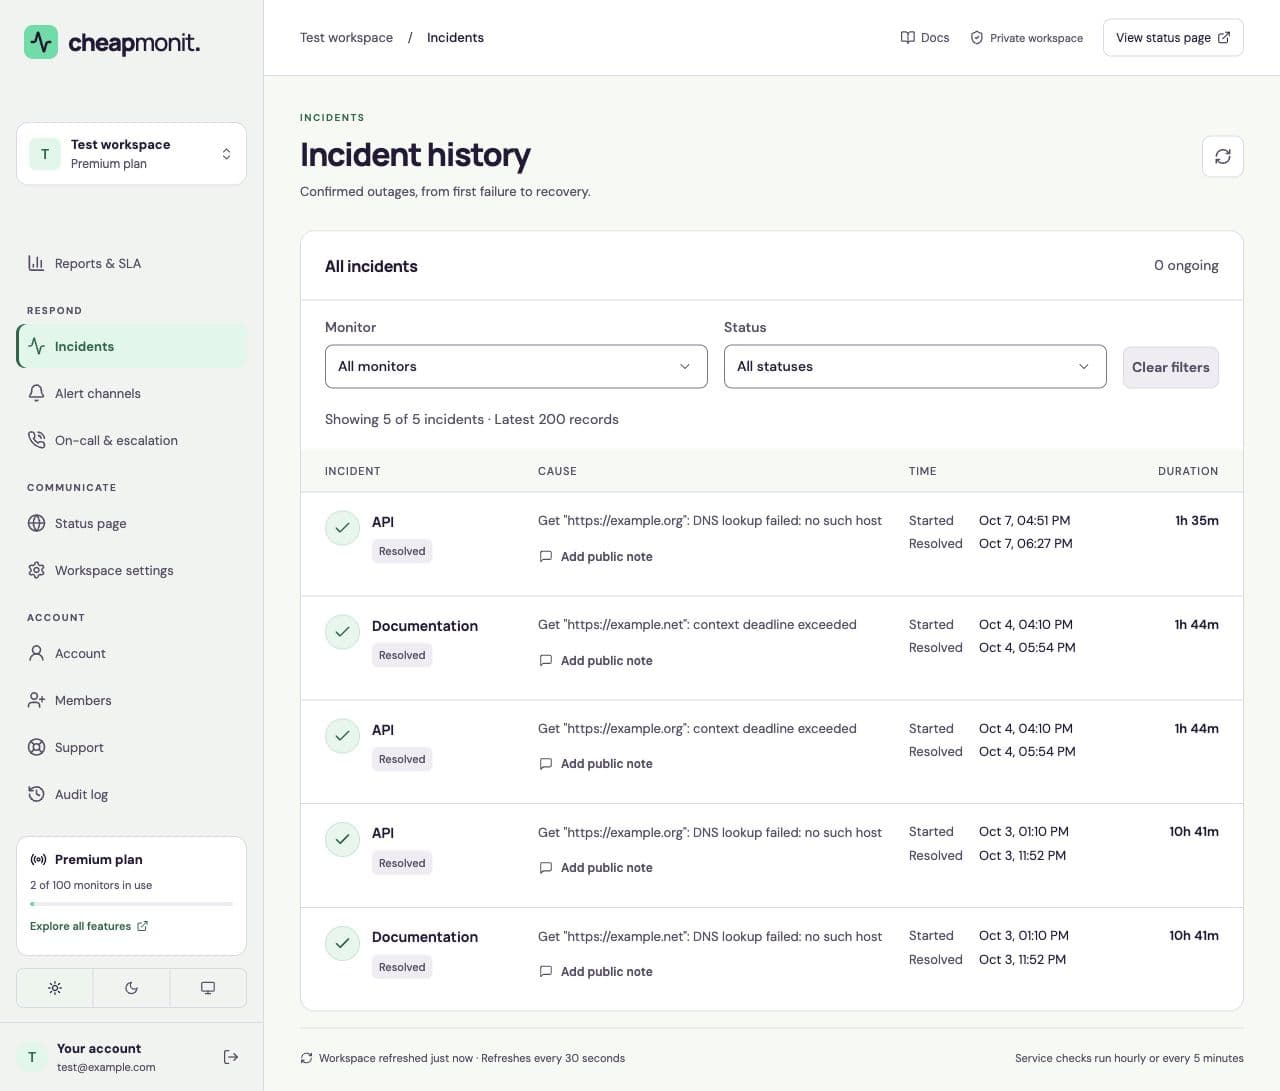Click the Premium plan card title
The width and height of the screenshot is (1280, 1091).
coord(98,859)
